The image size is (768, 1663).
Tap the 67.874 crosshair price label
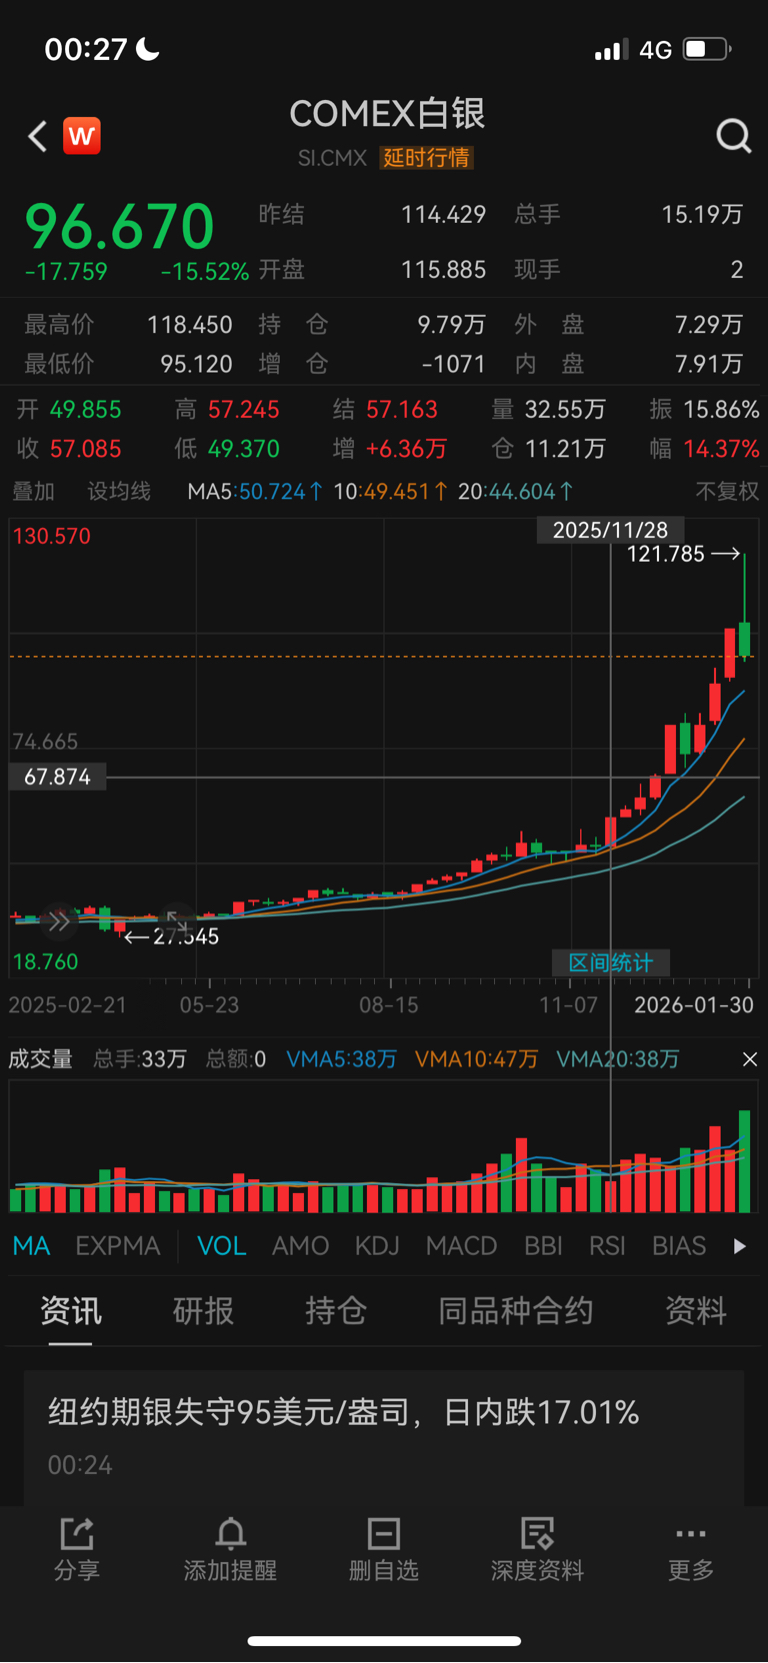[x=57, y=777]
